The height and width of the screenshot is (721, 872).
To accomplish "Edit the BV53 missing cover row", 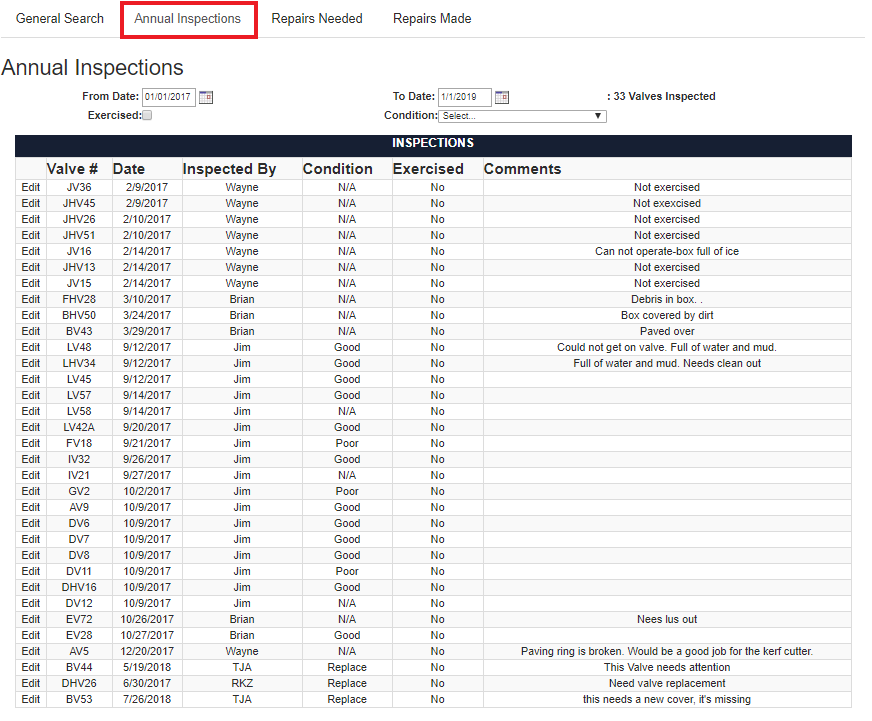I will [x=31, y=699].
